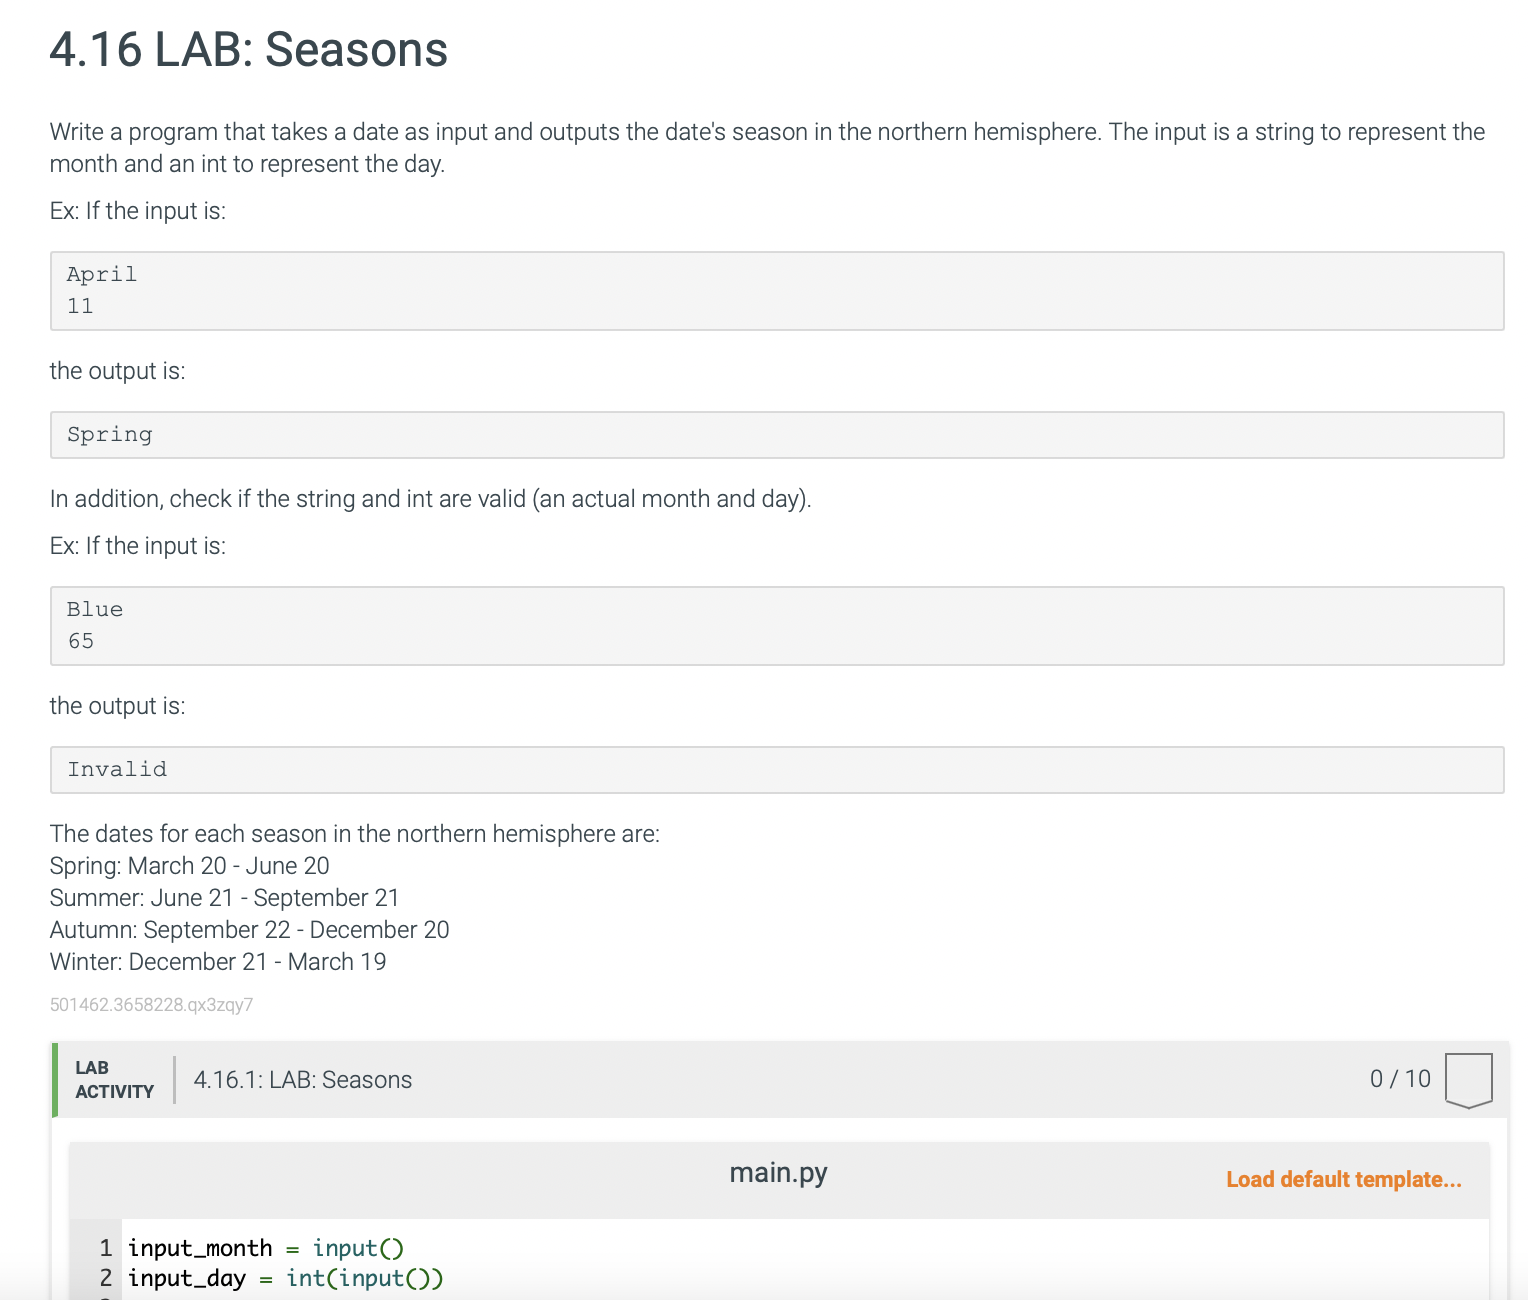Click line number 1 in editor gutter

(105, 1248)
